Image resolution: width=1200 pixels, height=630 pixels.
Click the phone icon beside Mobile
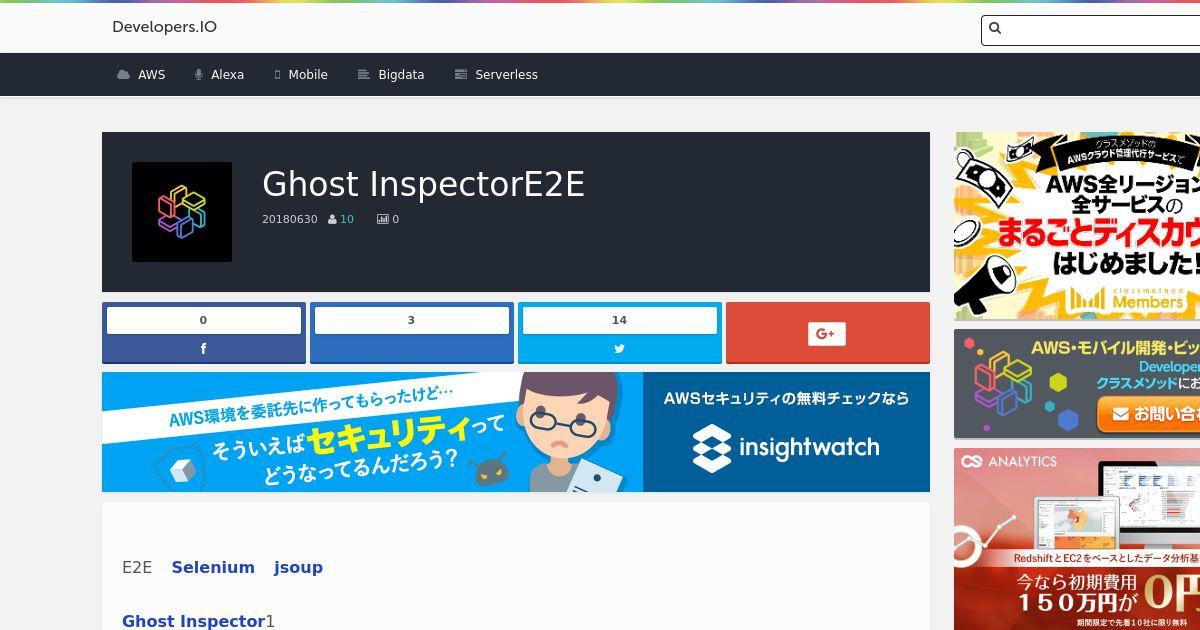click(x=277, y=75)
